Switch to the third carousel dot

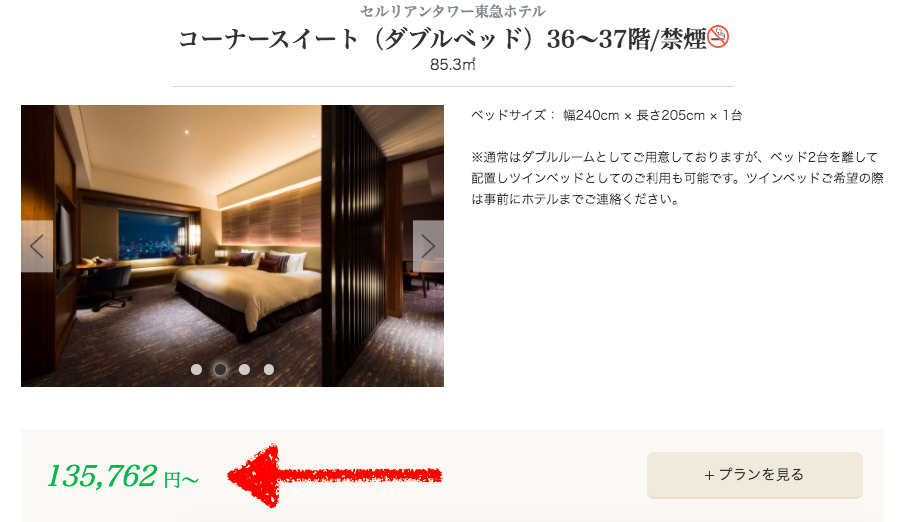click(x=245, y=370)
